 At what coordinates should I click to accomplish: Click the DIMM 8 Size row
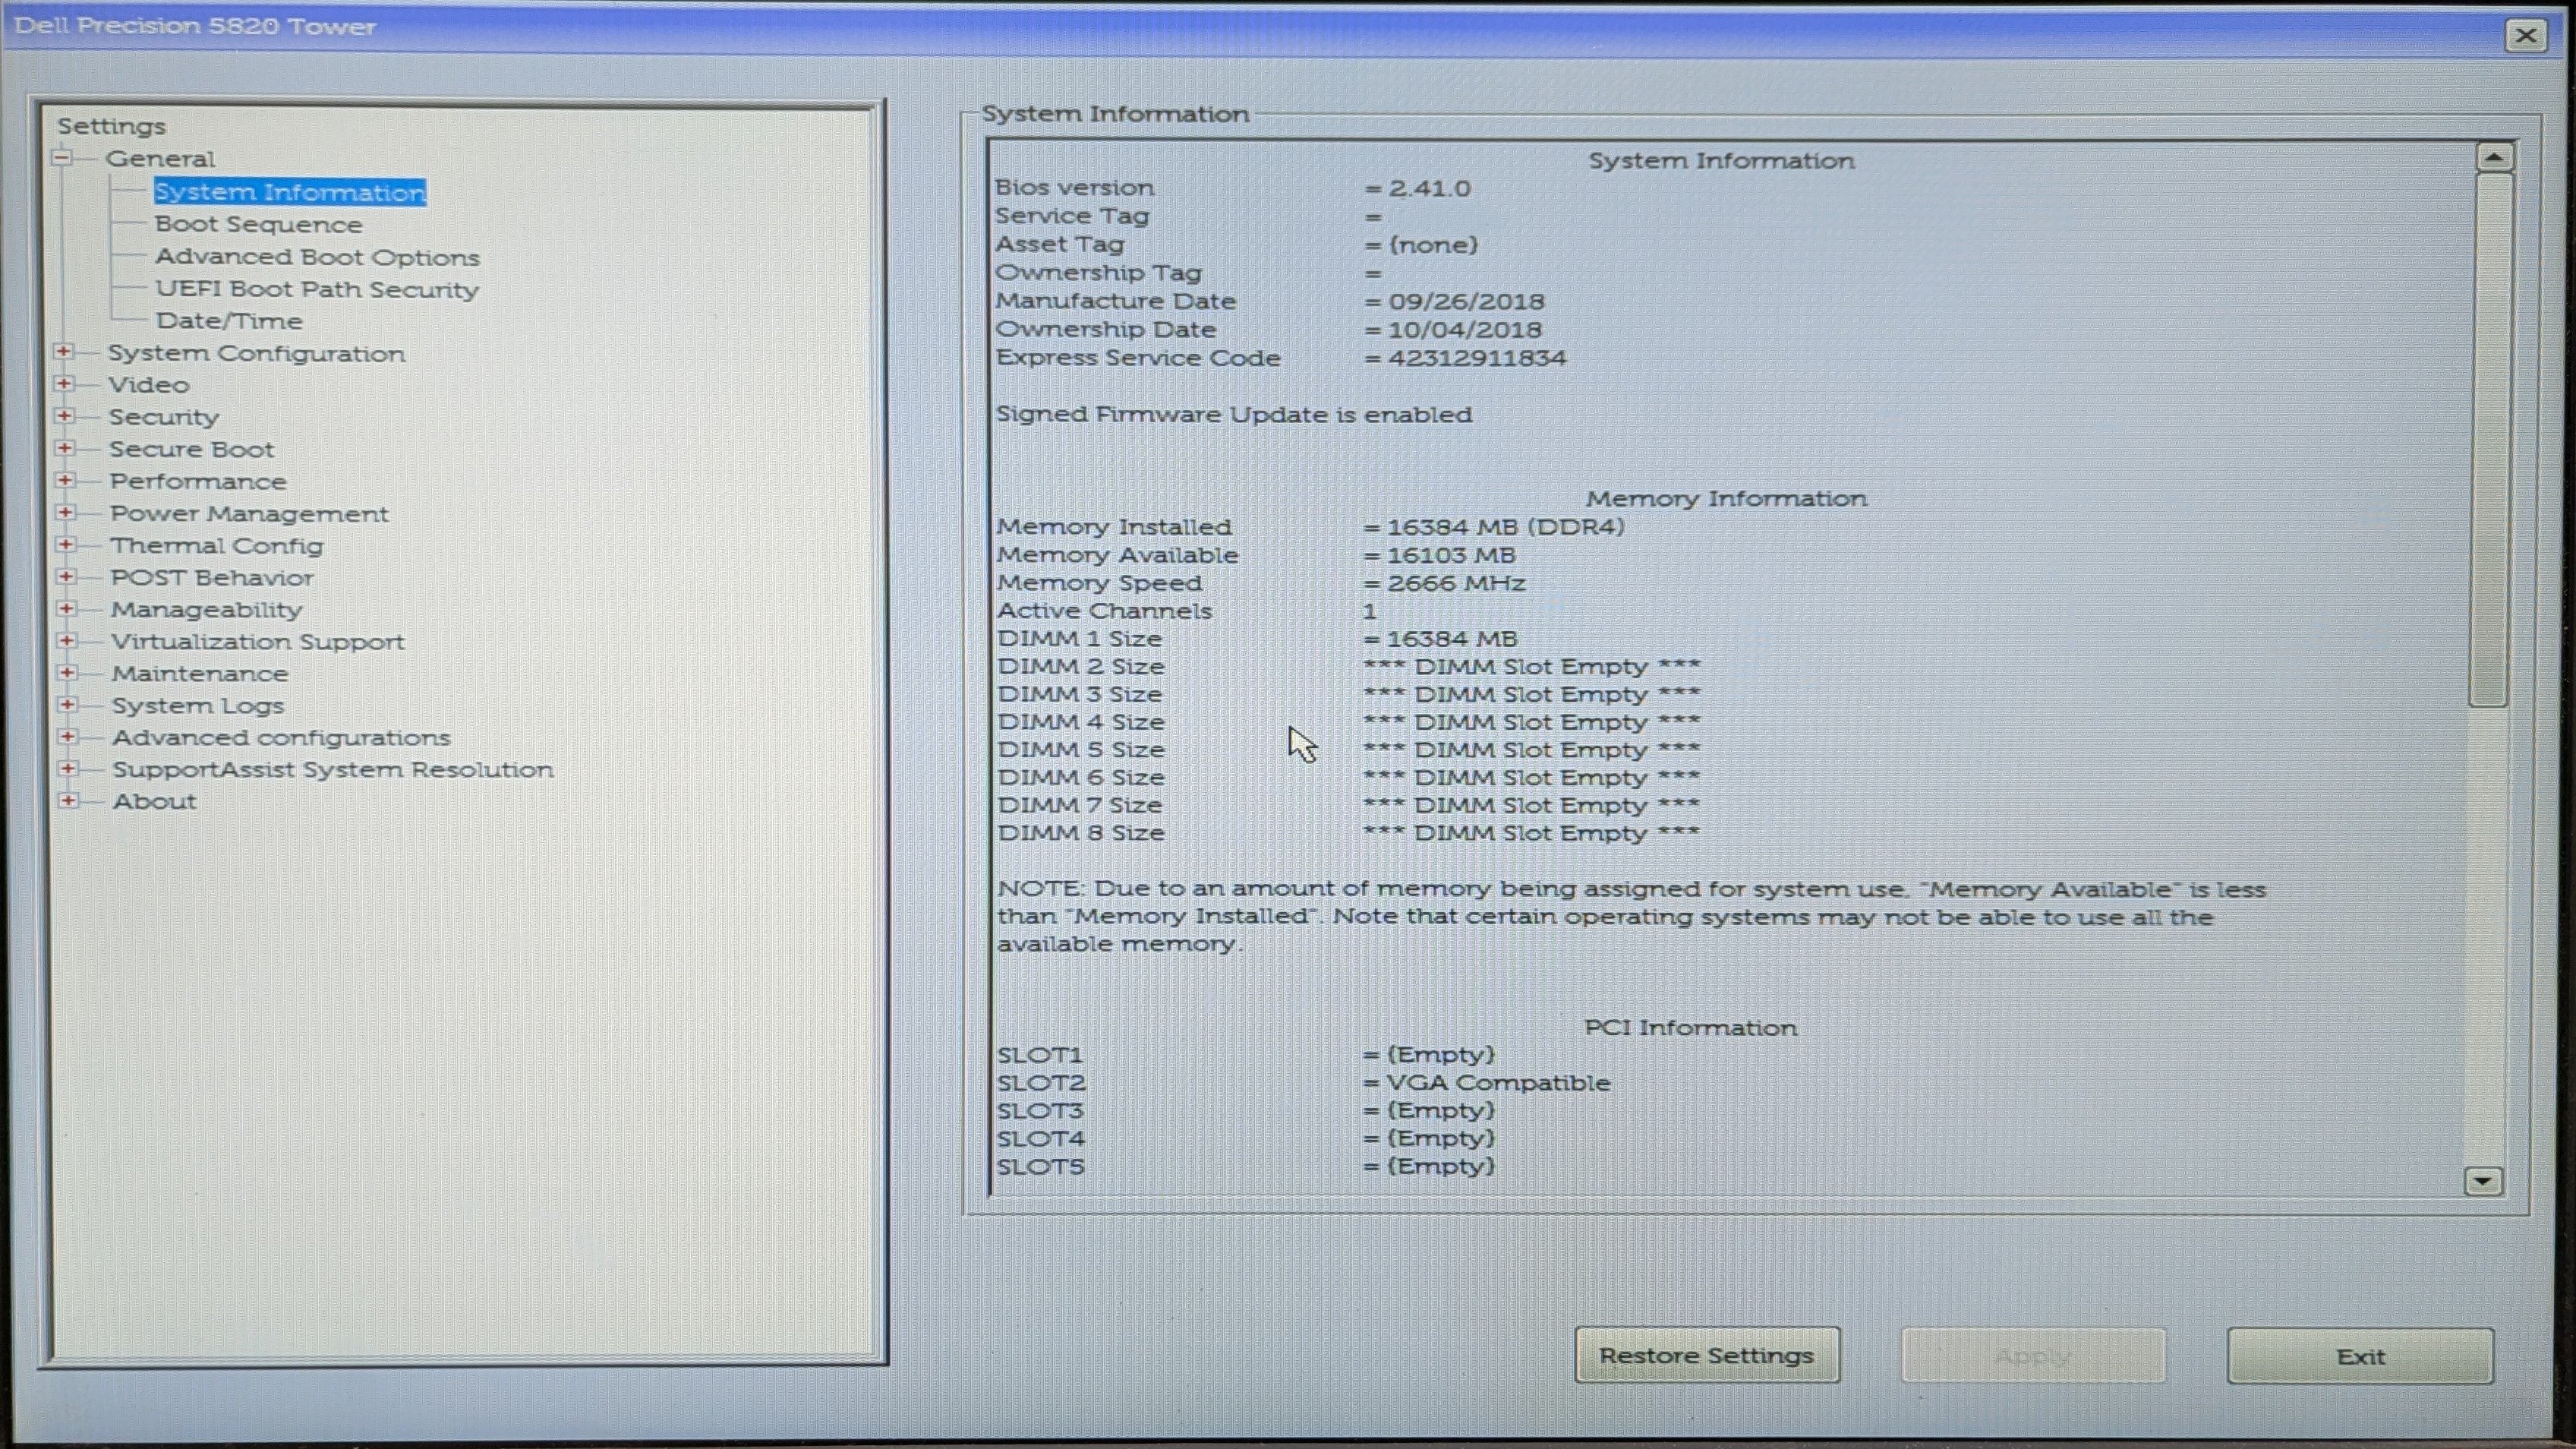[x=1348, y=832]
